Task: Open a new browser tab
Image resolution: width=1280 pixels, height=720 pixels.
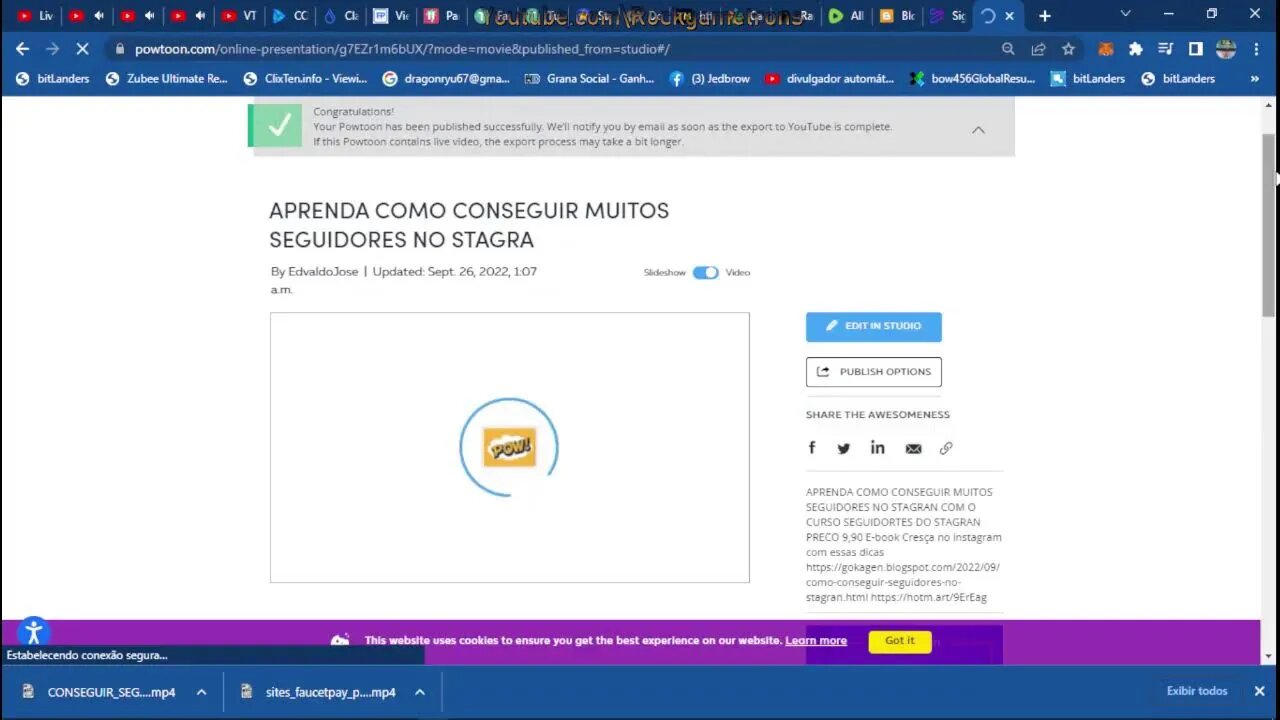Action: (1045, 16)
